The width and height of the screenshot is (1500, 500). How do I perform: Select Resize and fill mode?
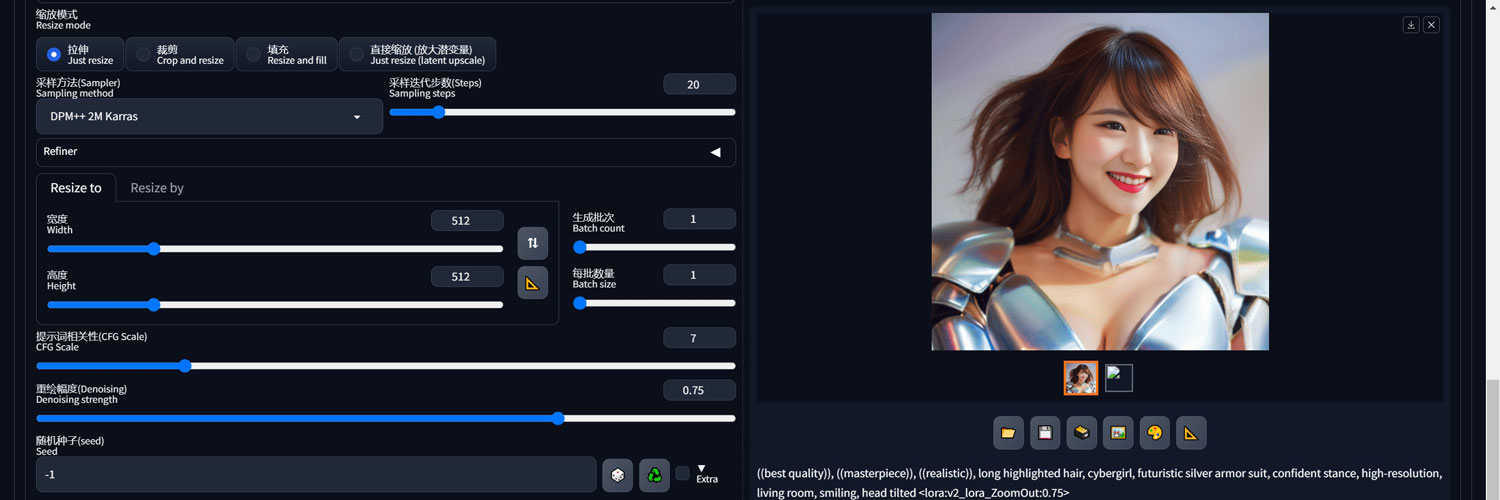click(x=286, y=54)
